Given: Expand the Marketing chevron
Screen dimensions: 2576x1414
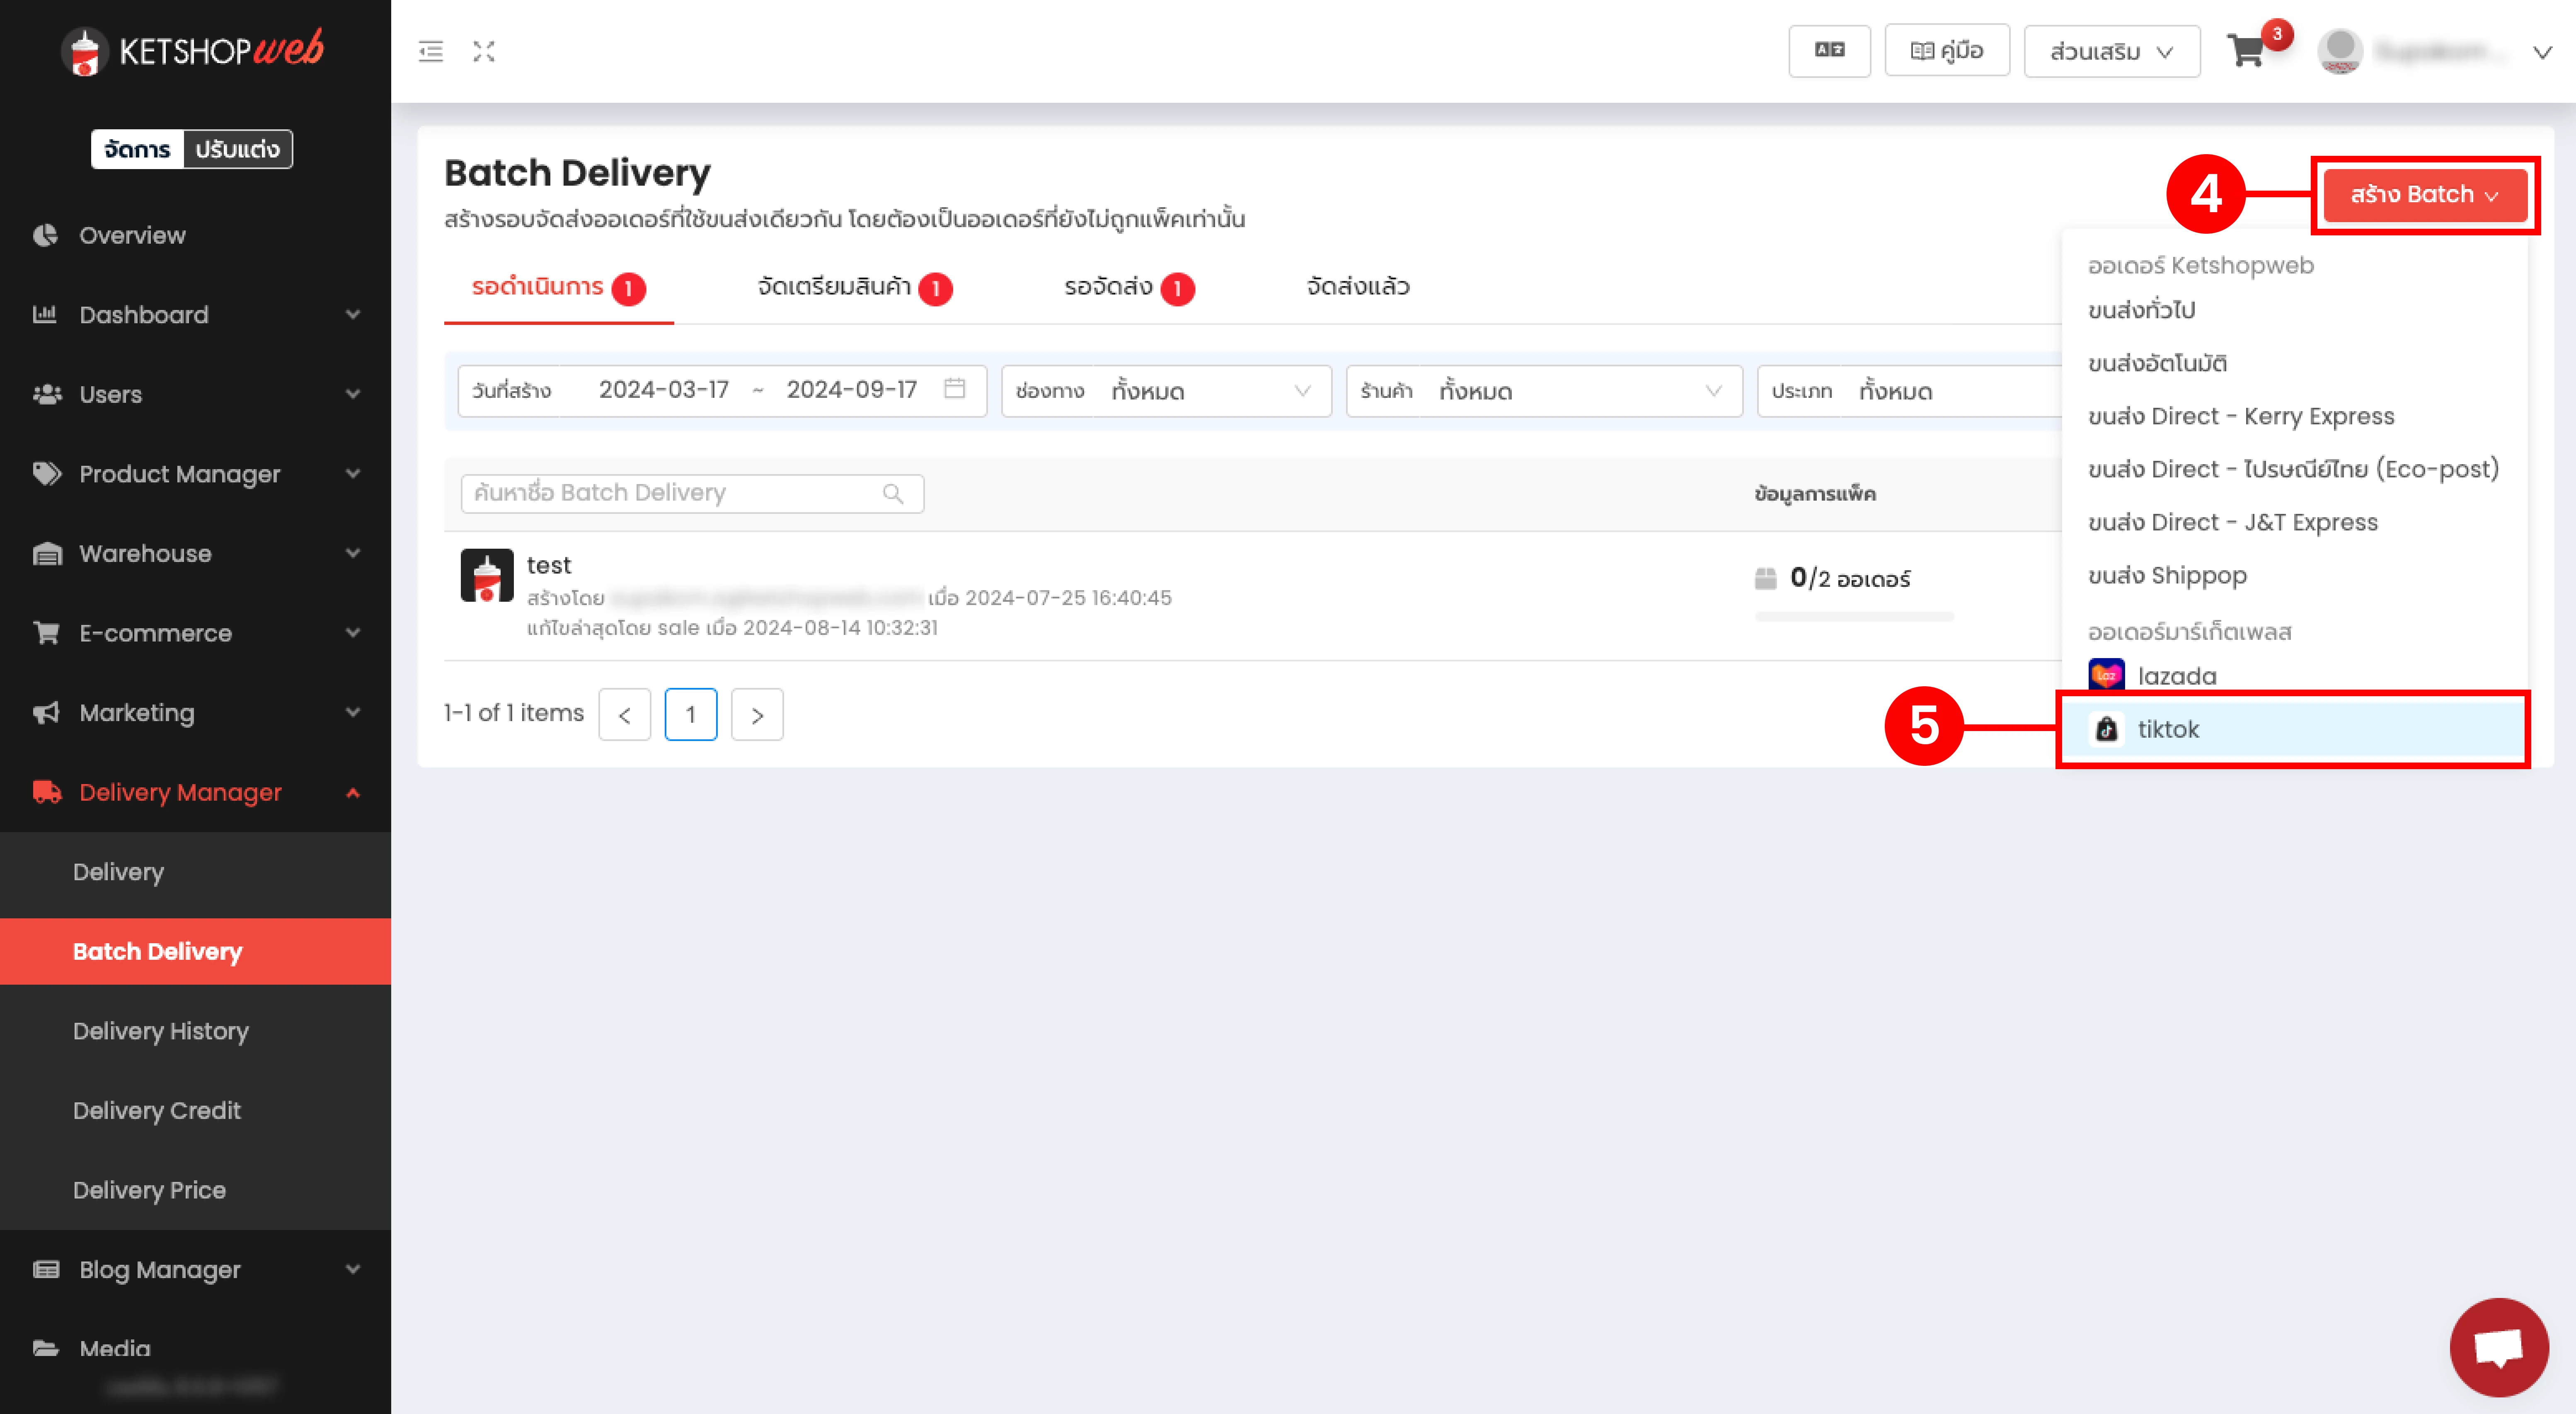Looking at the screenshot, I should (x=353, y=712).
